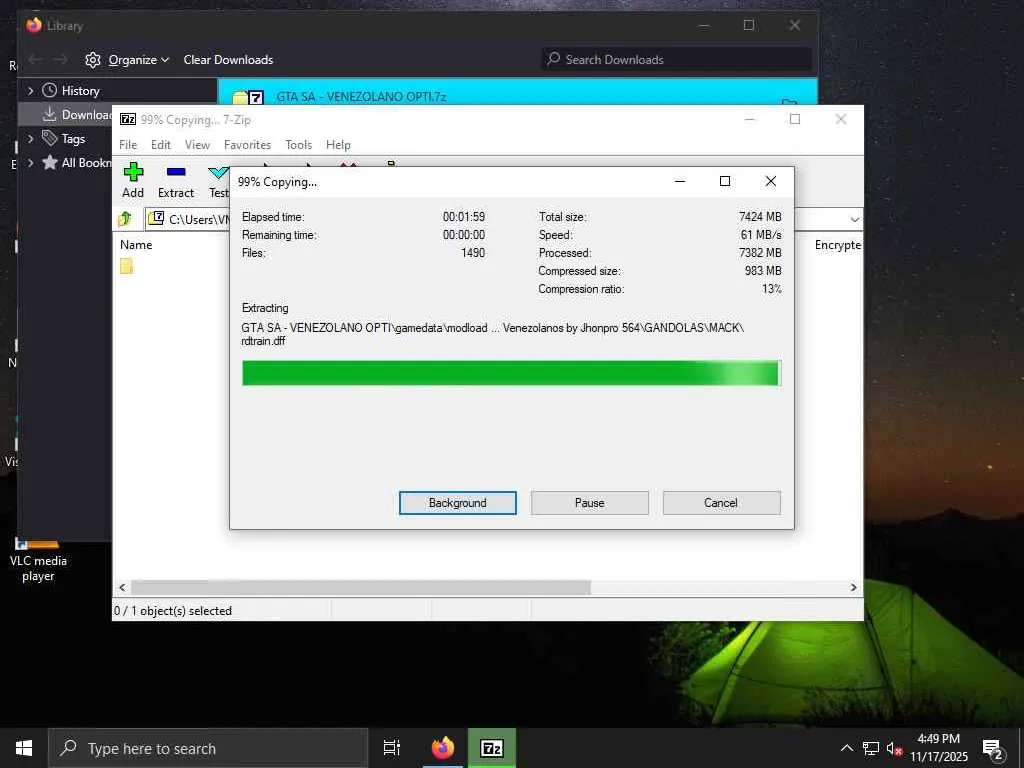Click the Total size value 7424 MB
1024x768 pixels.
(760, 216)
